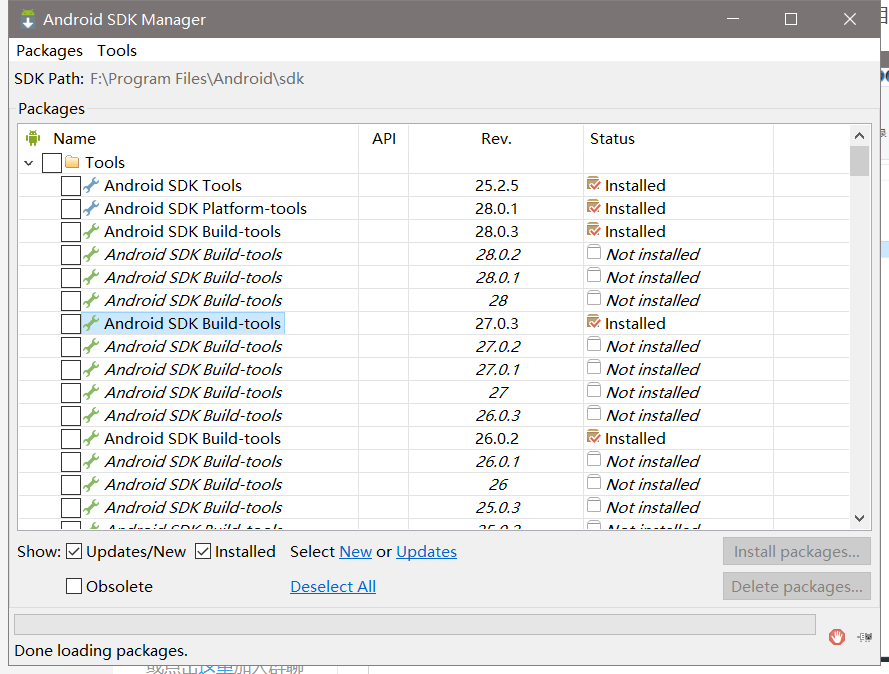Click the SDK Path value text

point(197,79)
